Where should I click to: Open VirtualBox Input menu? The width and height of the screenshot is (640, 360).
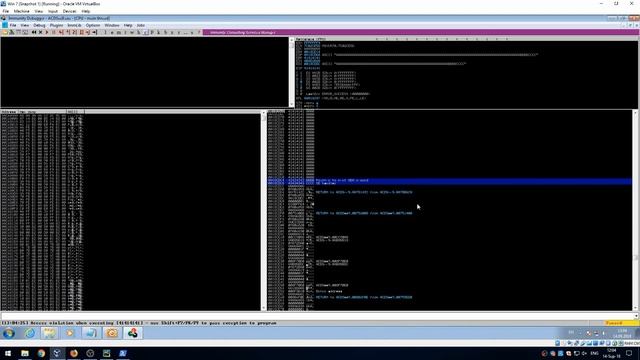click(53, 11)
